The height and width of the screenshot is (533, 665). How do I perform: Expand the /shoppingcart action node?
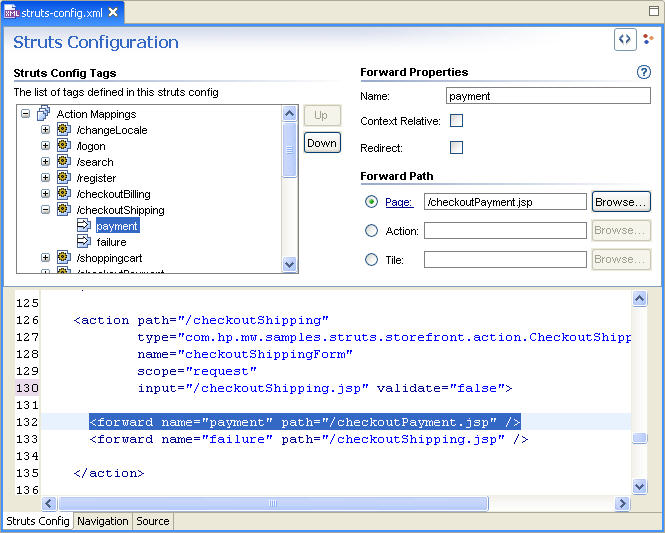(x=45, y=257)
